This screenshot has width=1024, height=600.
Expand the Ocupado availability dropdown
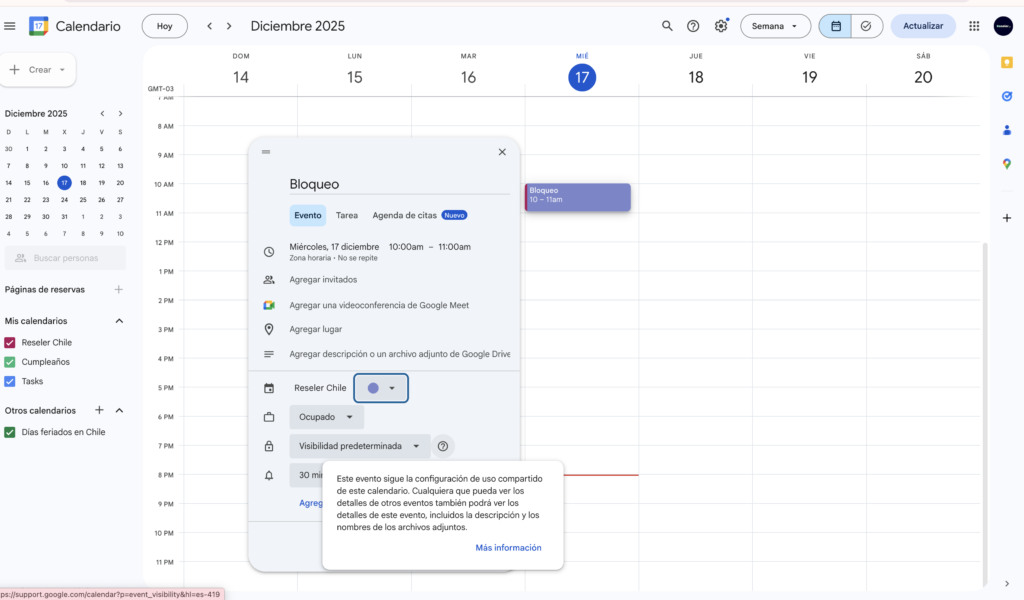[326, 417]
